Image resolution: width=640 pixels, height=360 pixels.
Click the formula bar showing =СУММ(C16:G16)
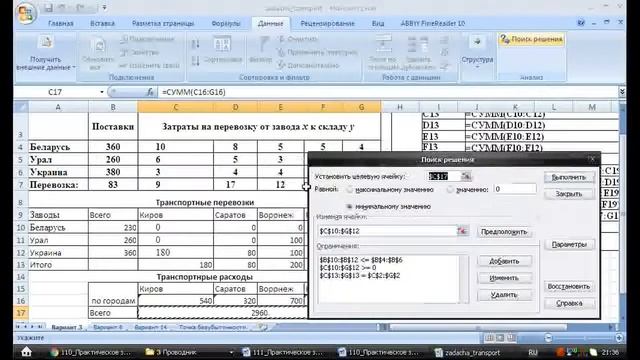pos(388,92)
